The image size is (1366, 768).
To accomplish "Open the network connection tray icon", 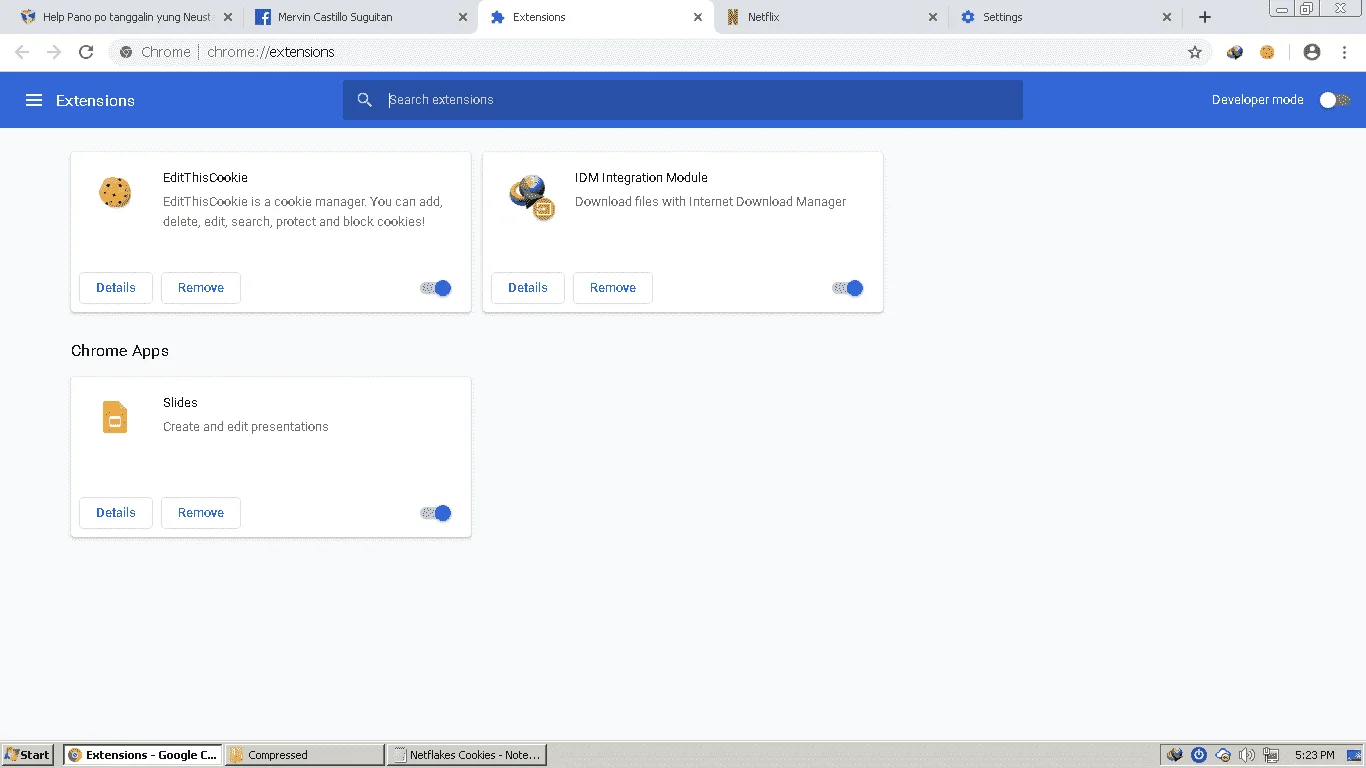I will point(1271,755).
